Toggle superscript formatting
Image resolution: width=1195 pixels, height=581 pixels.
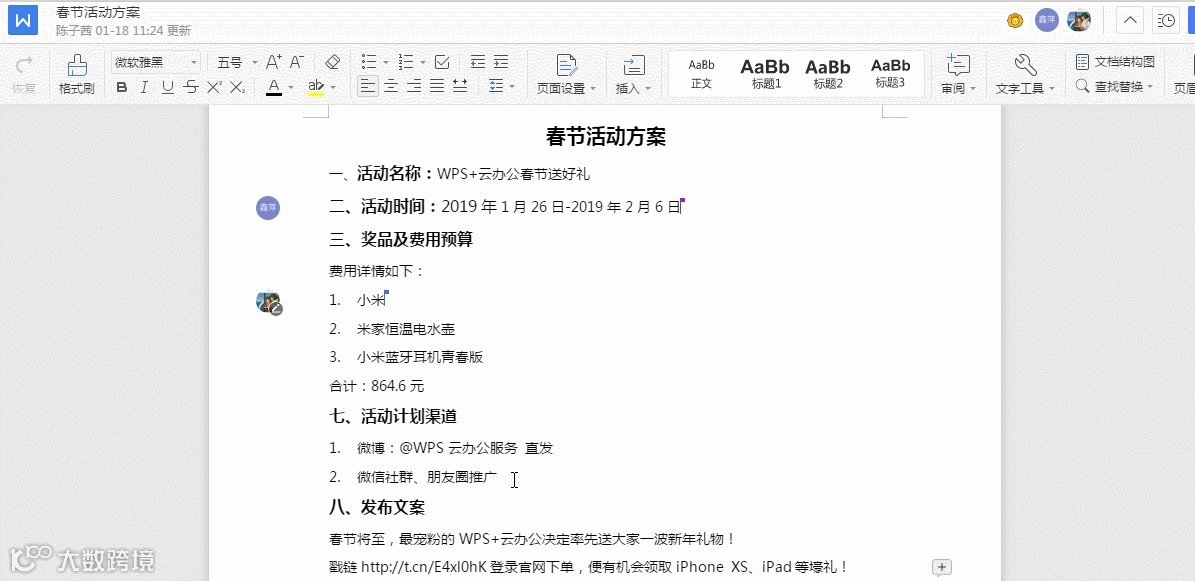[214, 87]
